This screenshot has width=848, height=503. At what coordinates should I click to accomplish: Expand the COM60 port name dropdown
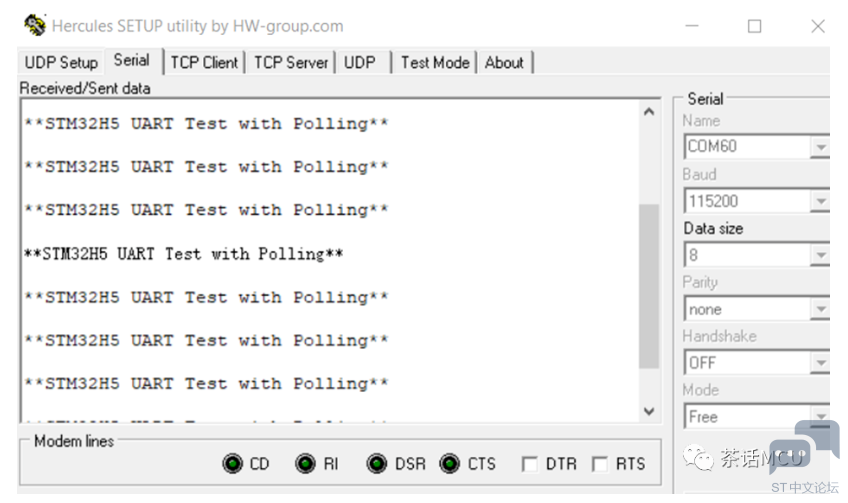[820, 147]
